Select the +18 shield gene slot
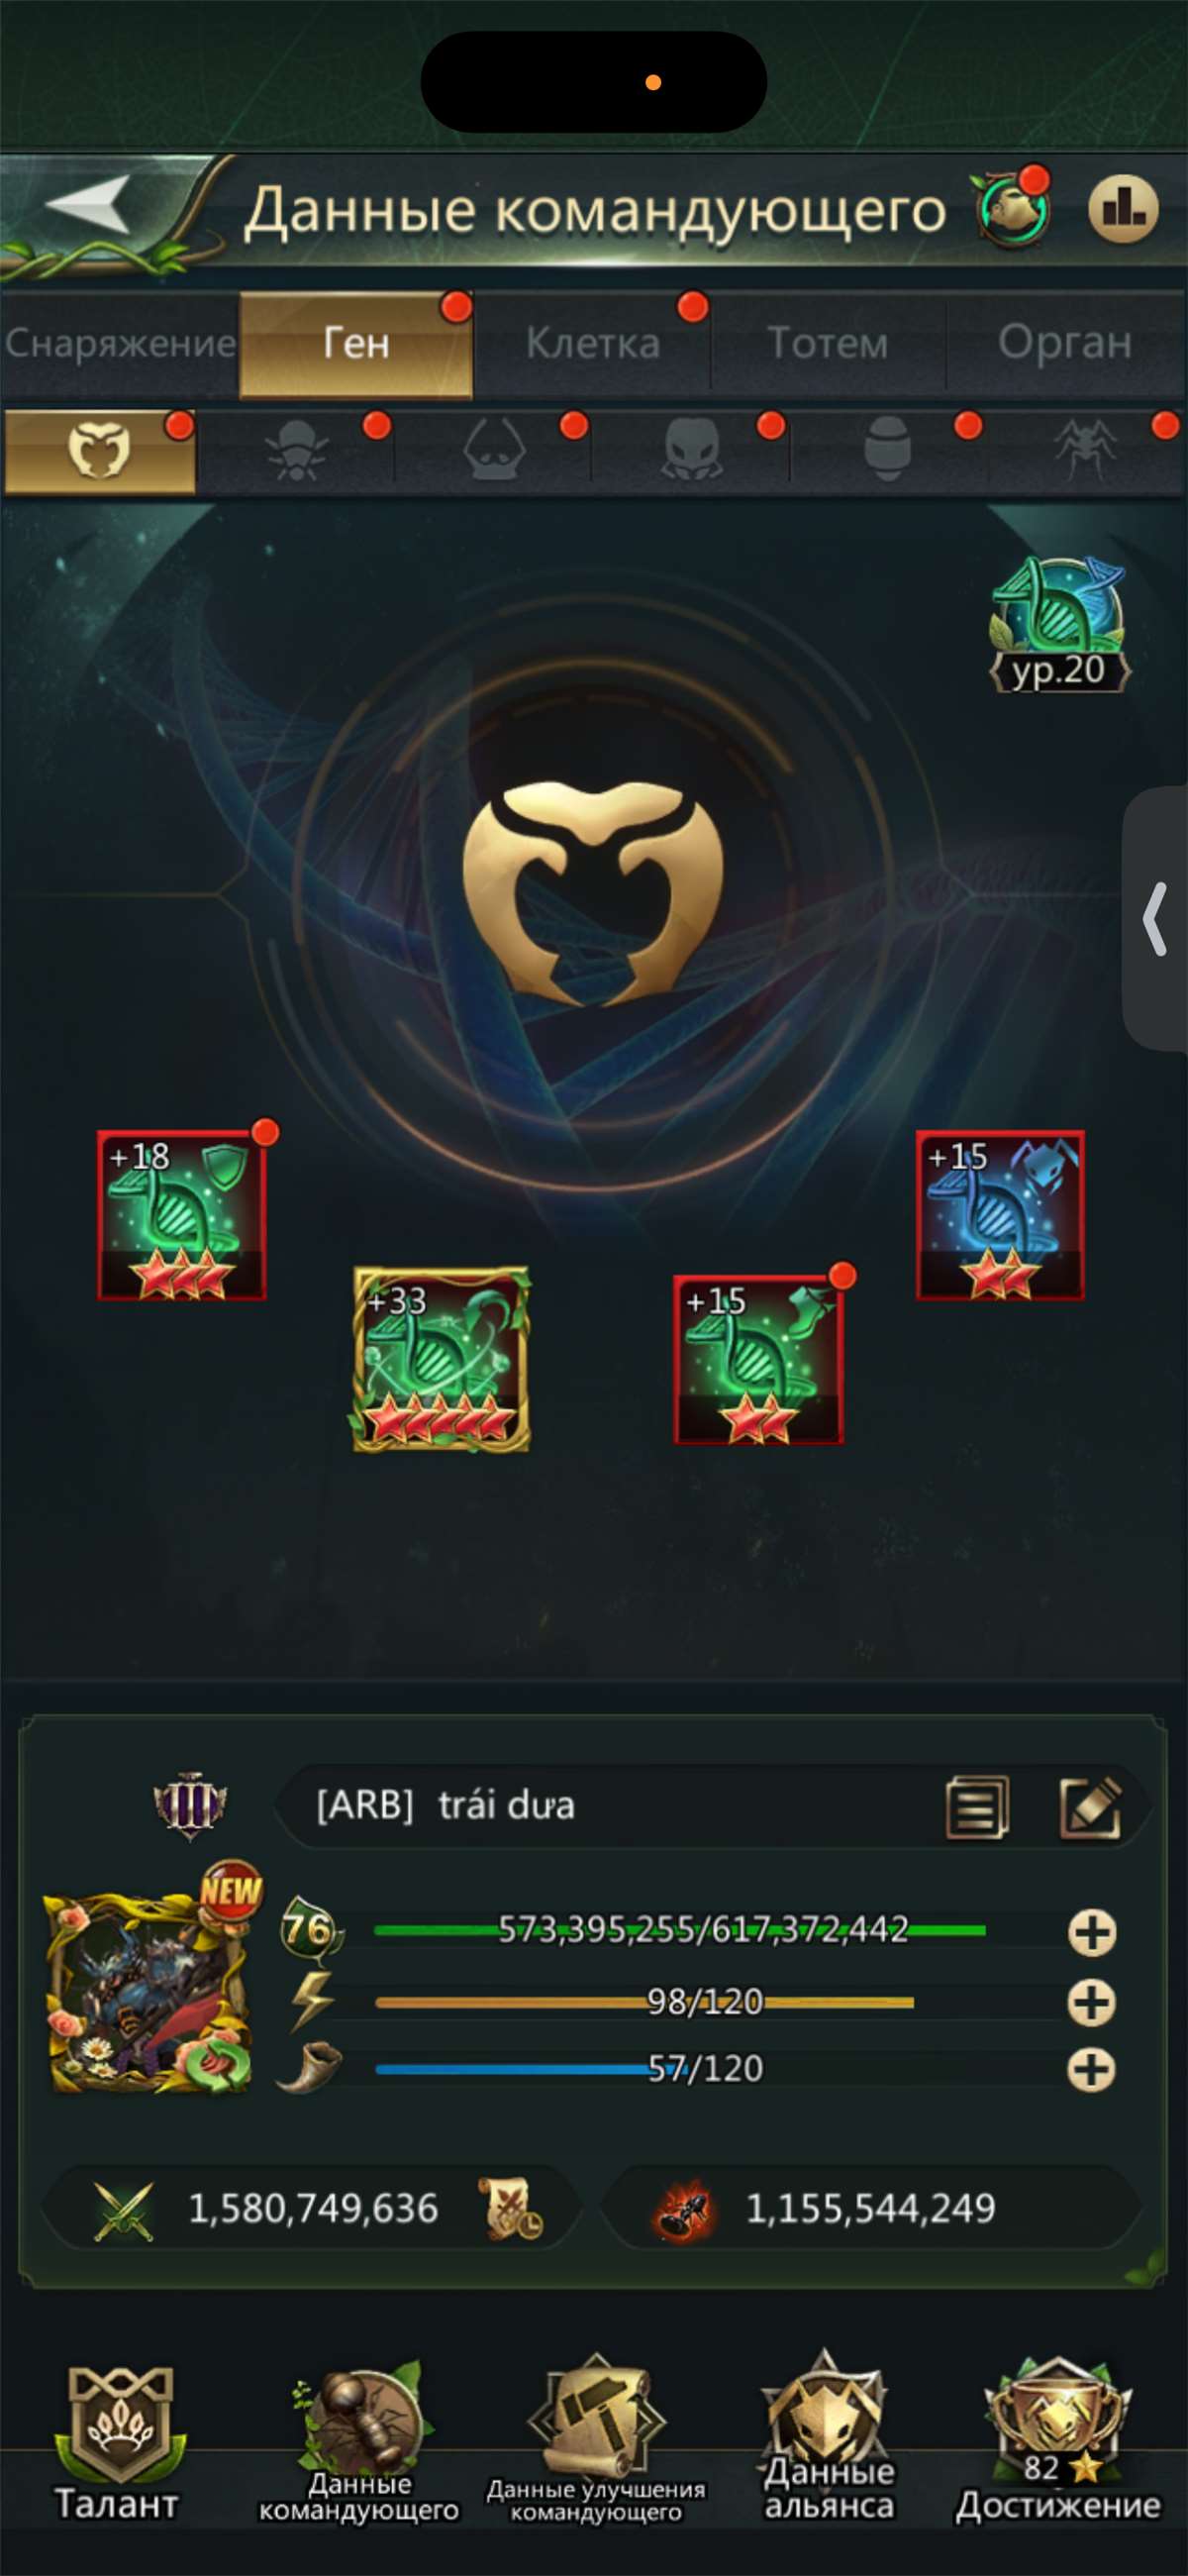Viewport: 1188px width, 2576px height. coord(181,1215)
